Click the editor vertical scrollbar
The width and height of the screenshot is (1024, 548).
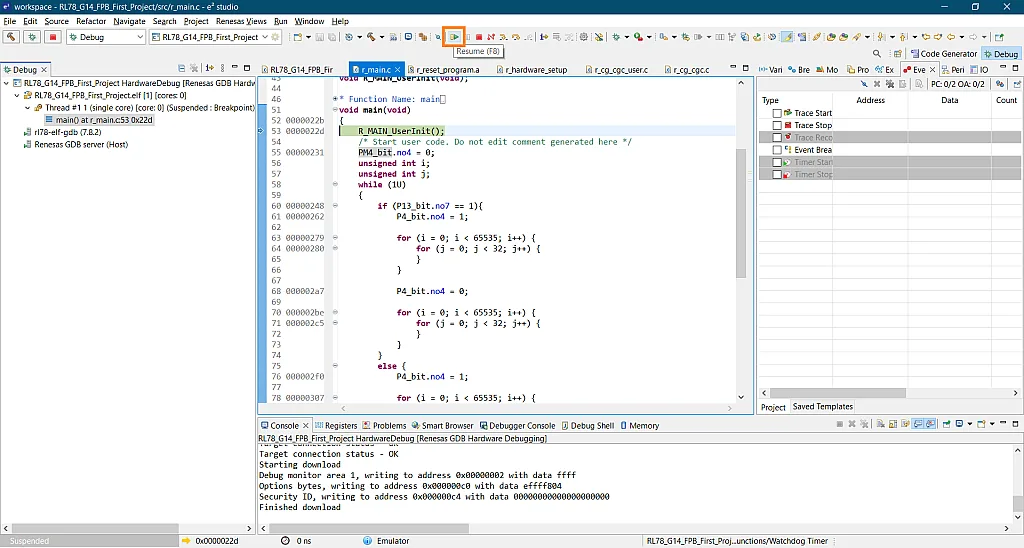[741, 215]
